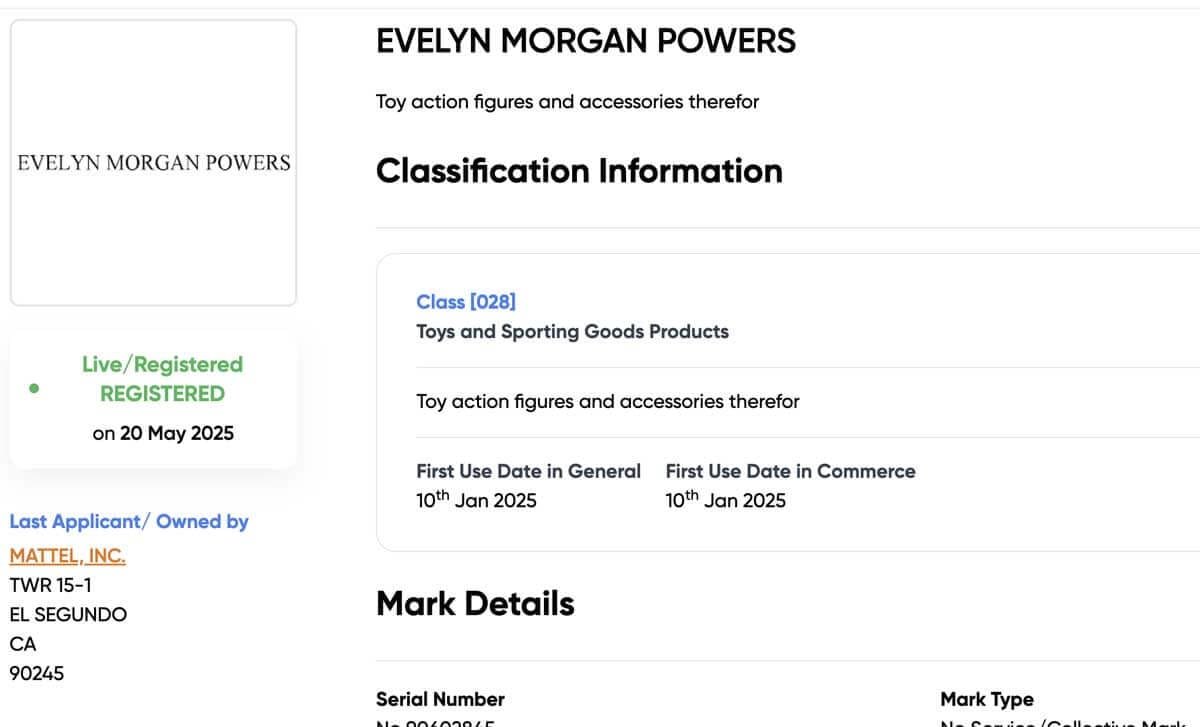
Task: Select the Classification Information heading
Action: pyautogui.click(x=579, y=171)
